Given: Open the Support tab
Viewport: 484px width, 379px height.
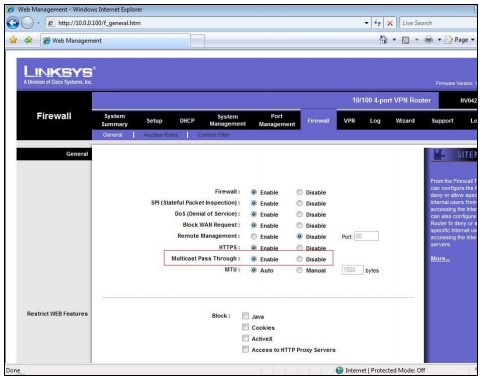Looking at the screenshot, I should [x=442, y=121].
